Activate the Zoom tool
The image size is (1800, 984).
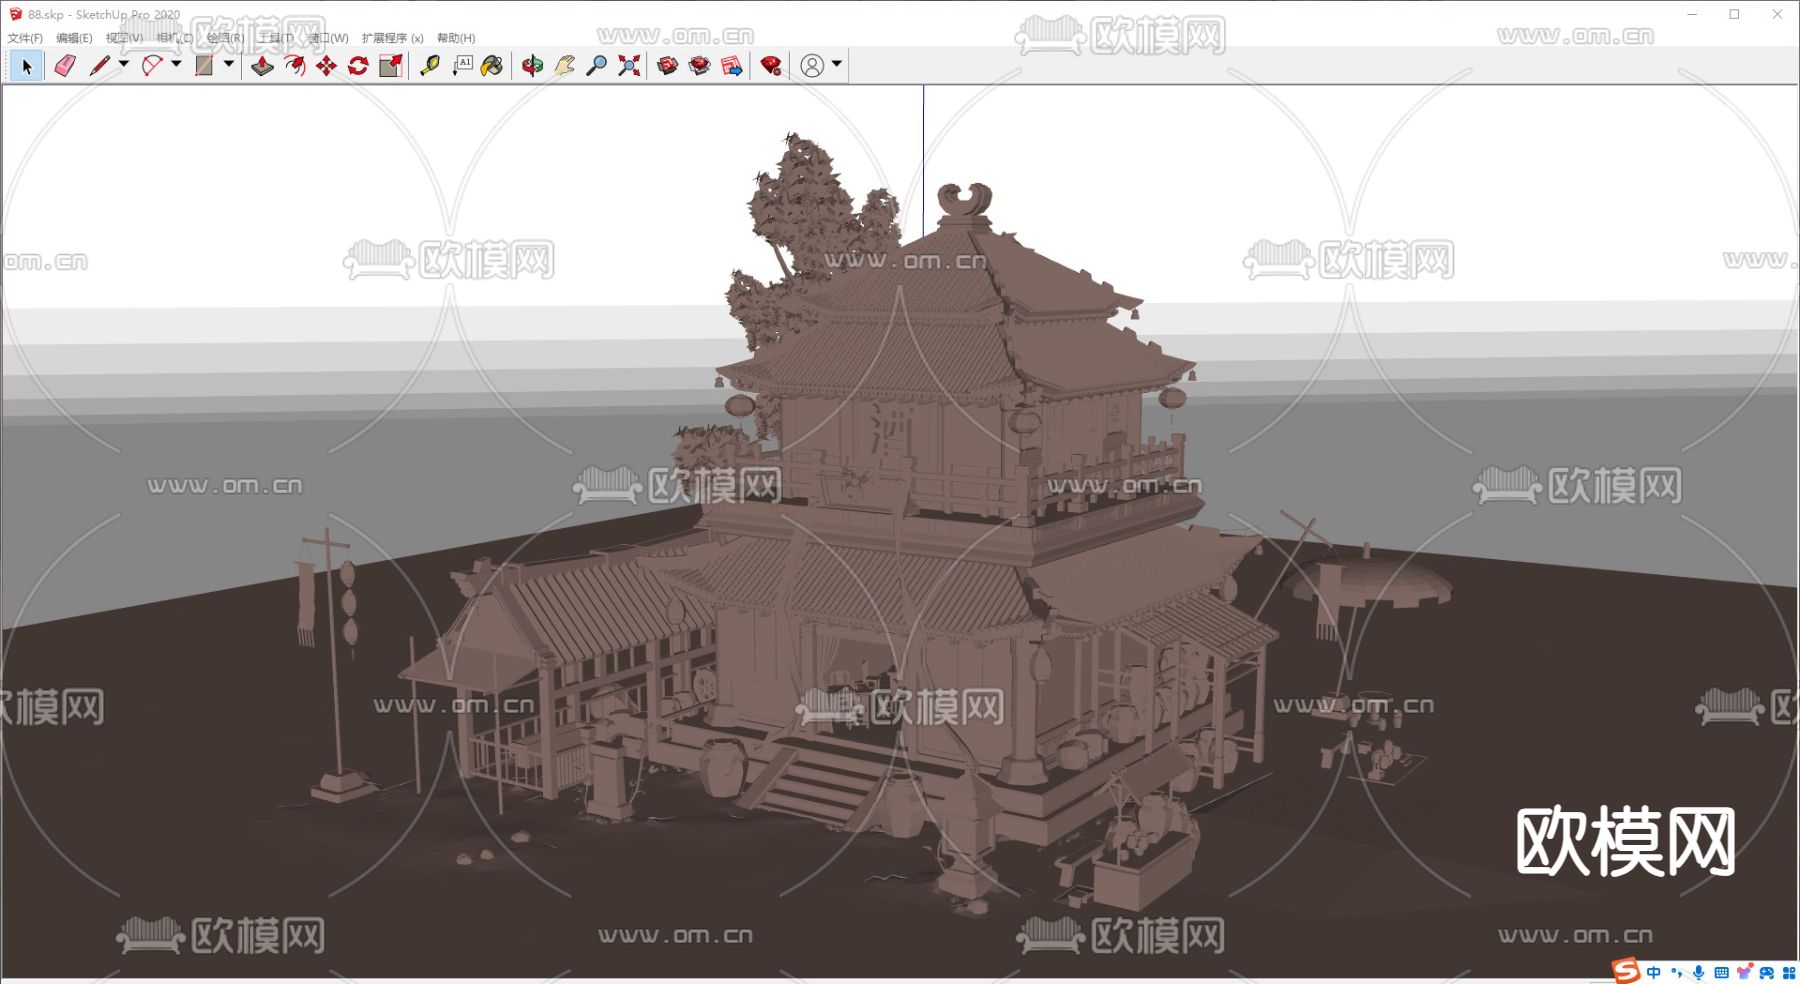click(595, 66)
